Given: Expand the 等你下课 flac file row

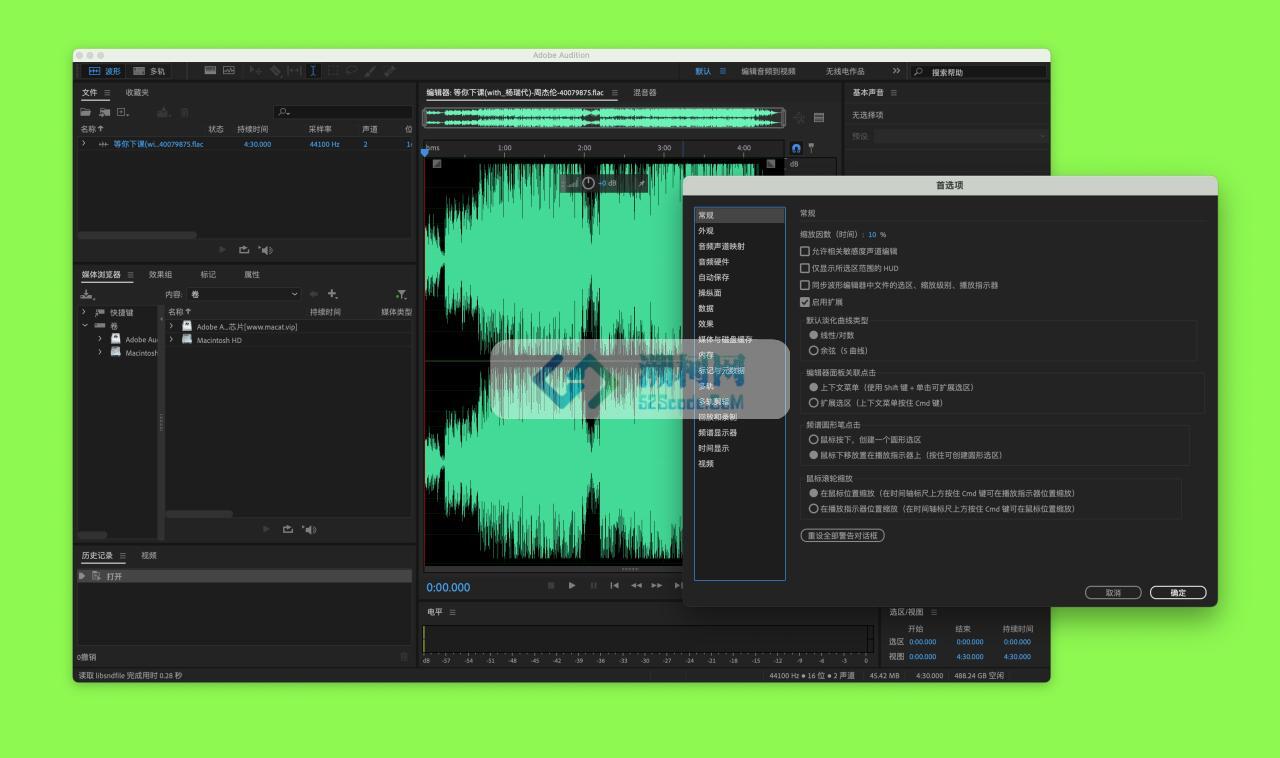Looking at the screenshot, I should point(85,144).
